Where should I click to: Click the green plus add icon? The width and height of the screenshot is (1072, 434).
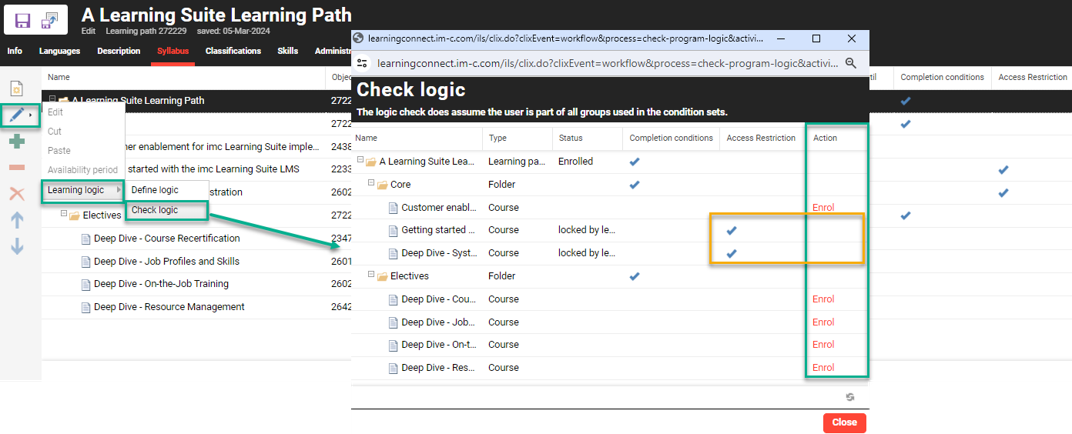(17, 141)
